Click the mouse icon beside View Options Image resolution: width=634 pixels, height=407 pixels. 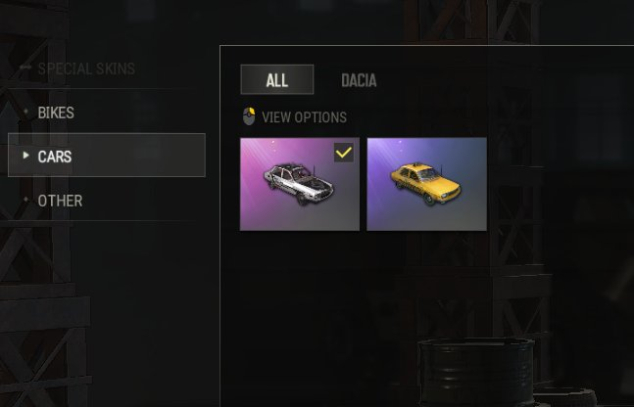point(249,116)
